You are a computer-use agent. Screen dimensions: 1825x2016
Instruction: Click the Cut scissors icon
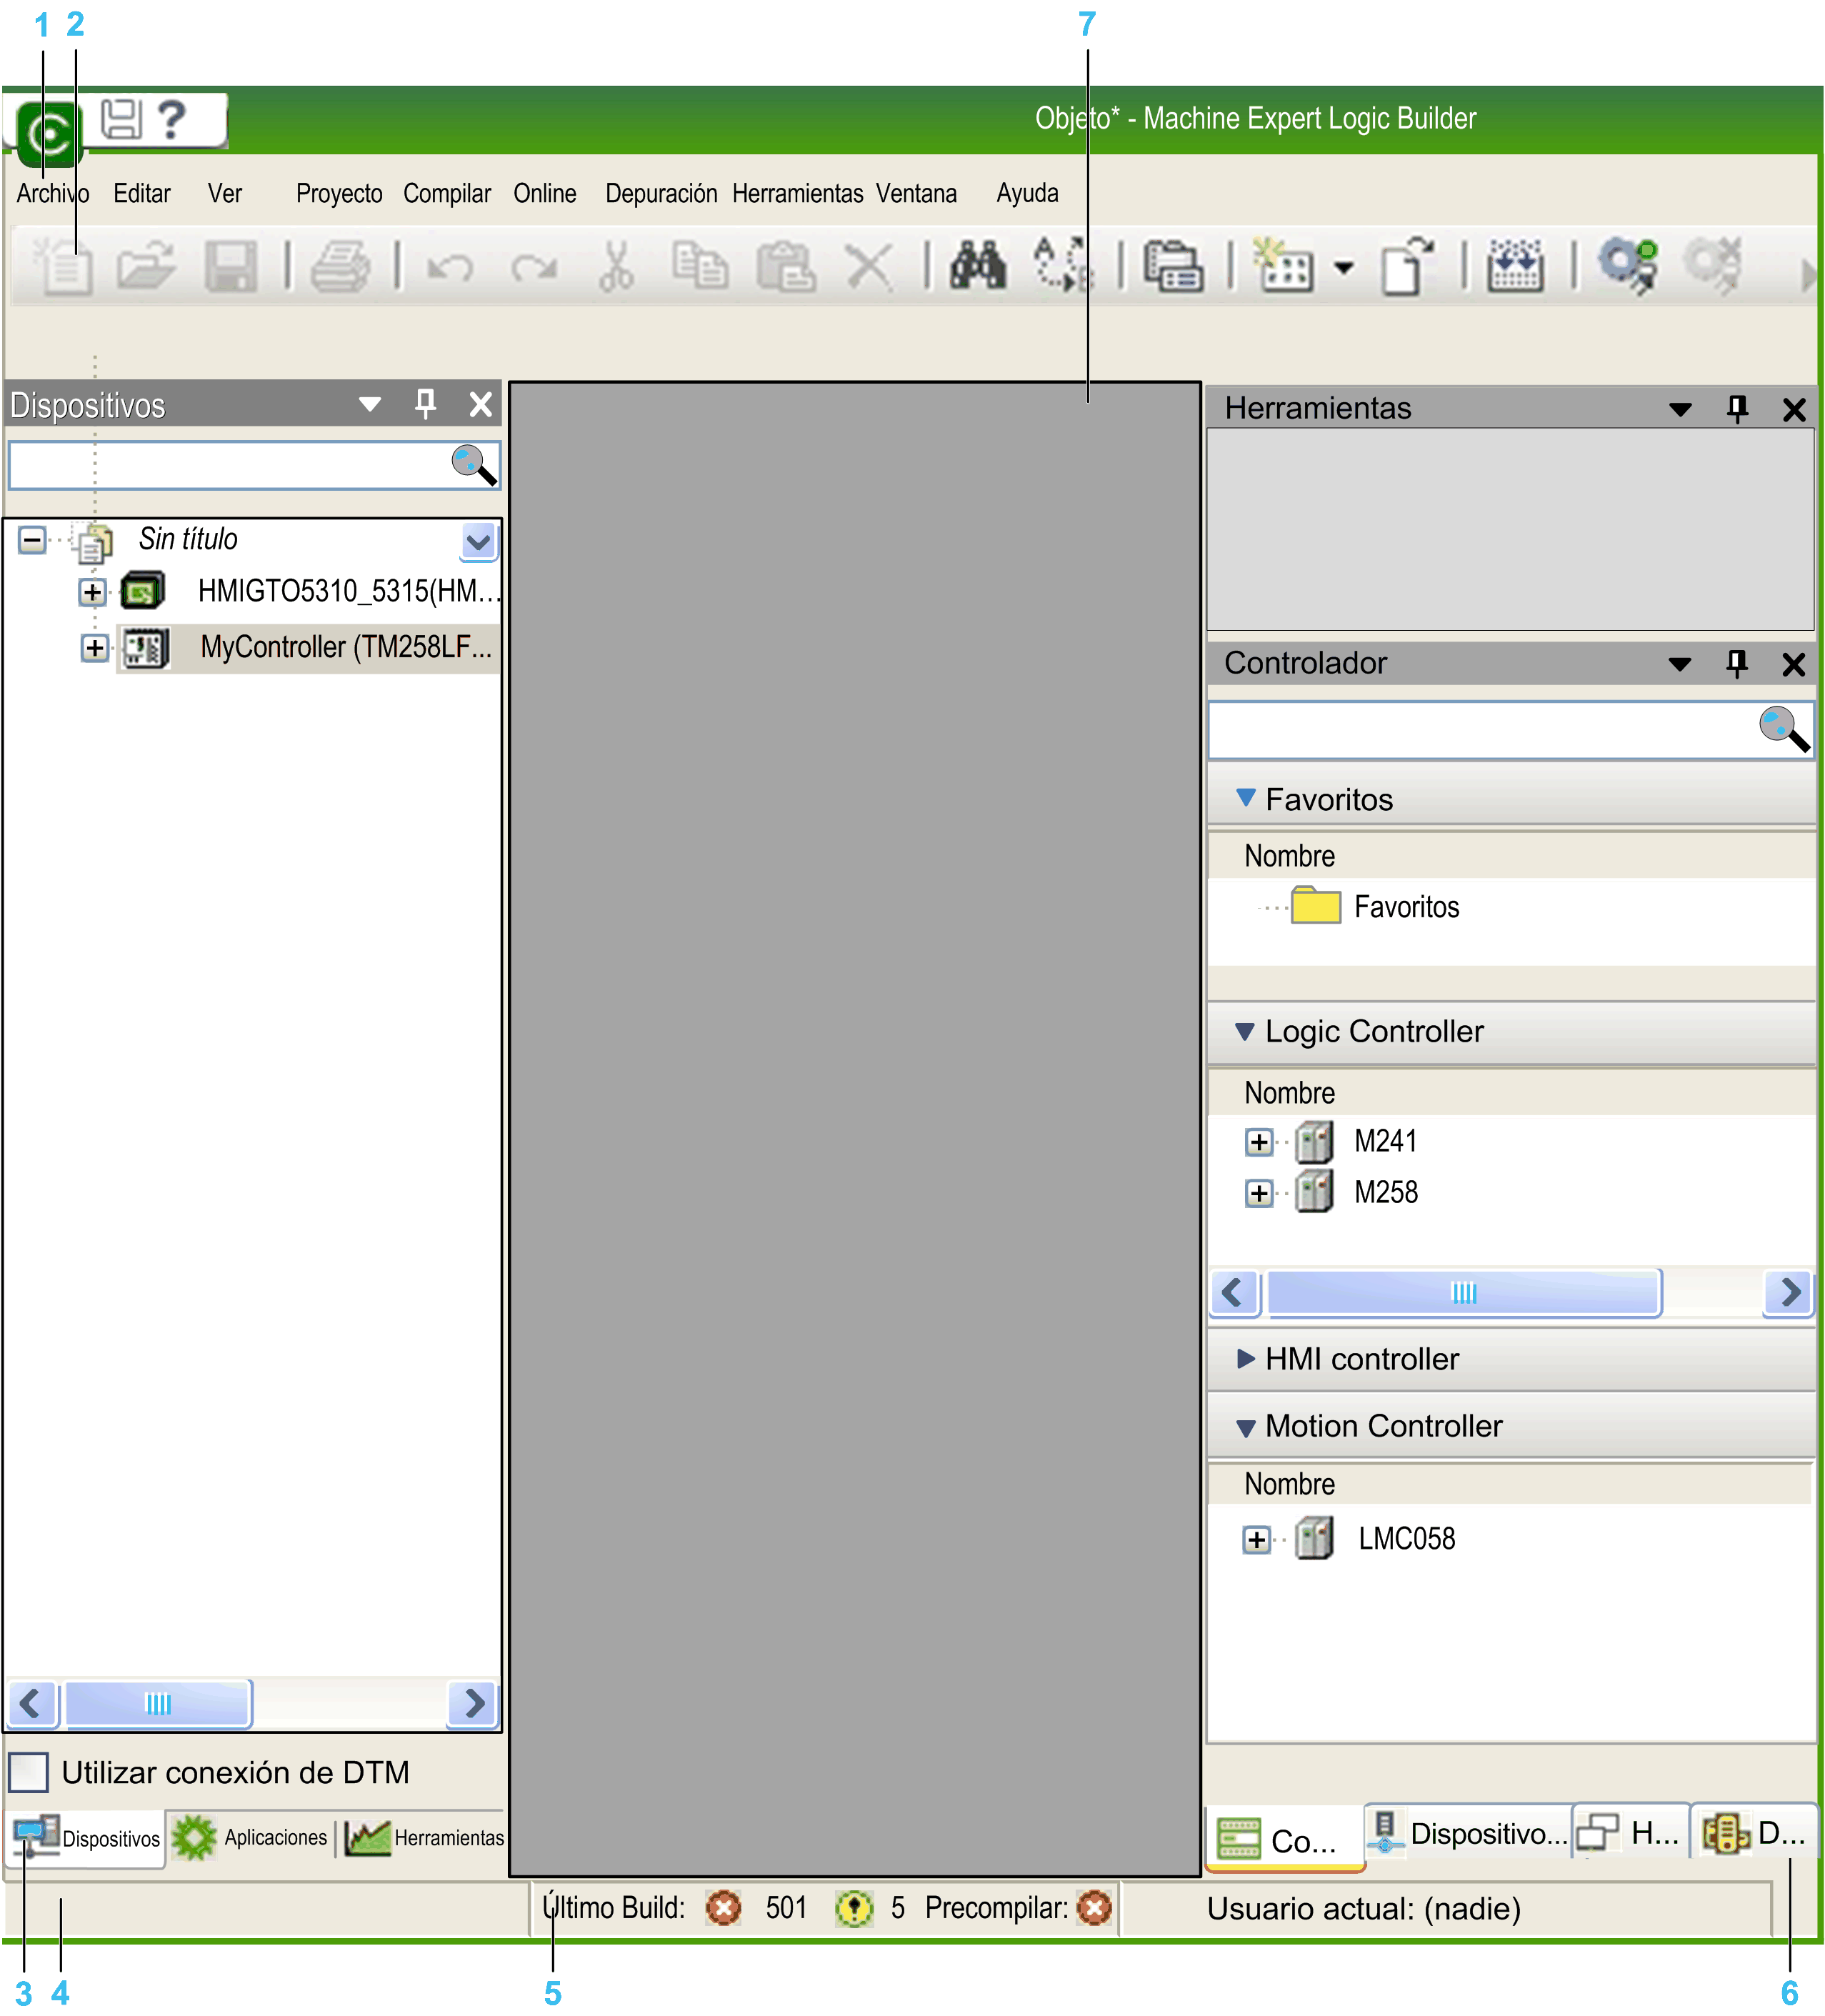[x=616, y=266]
